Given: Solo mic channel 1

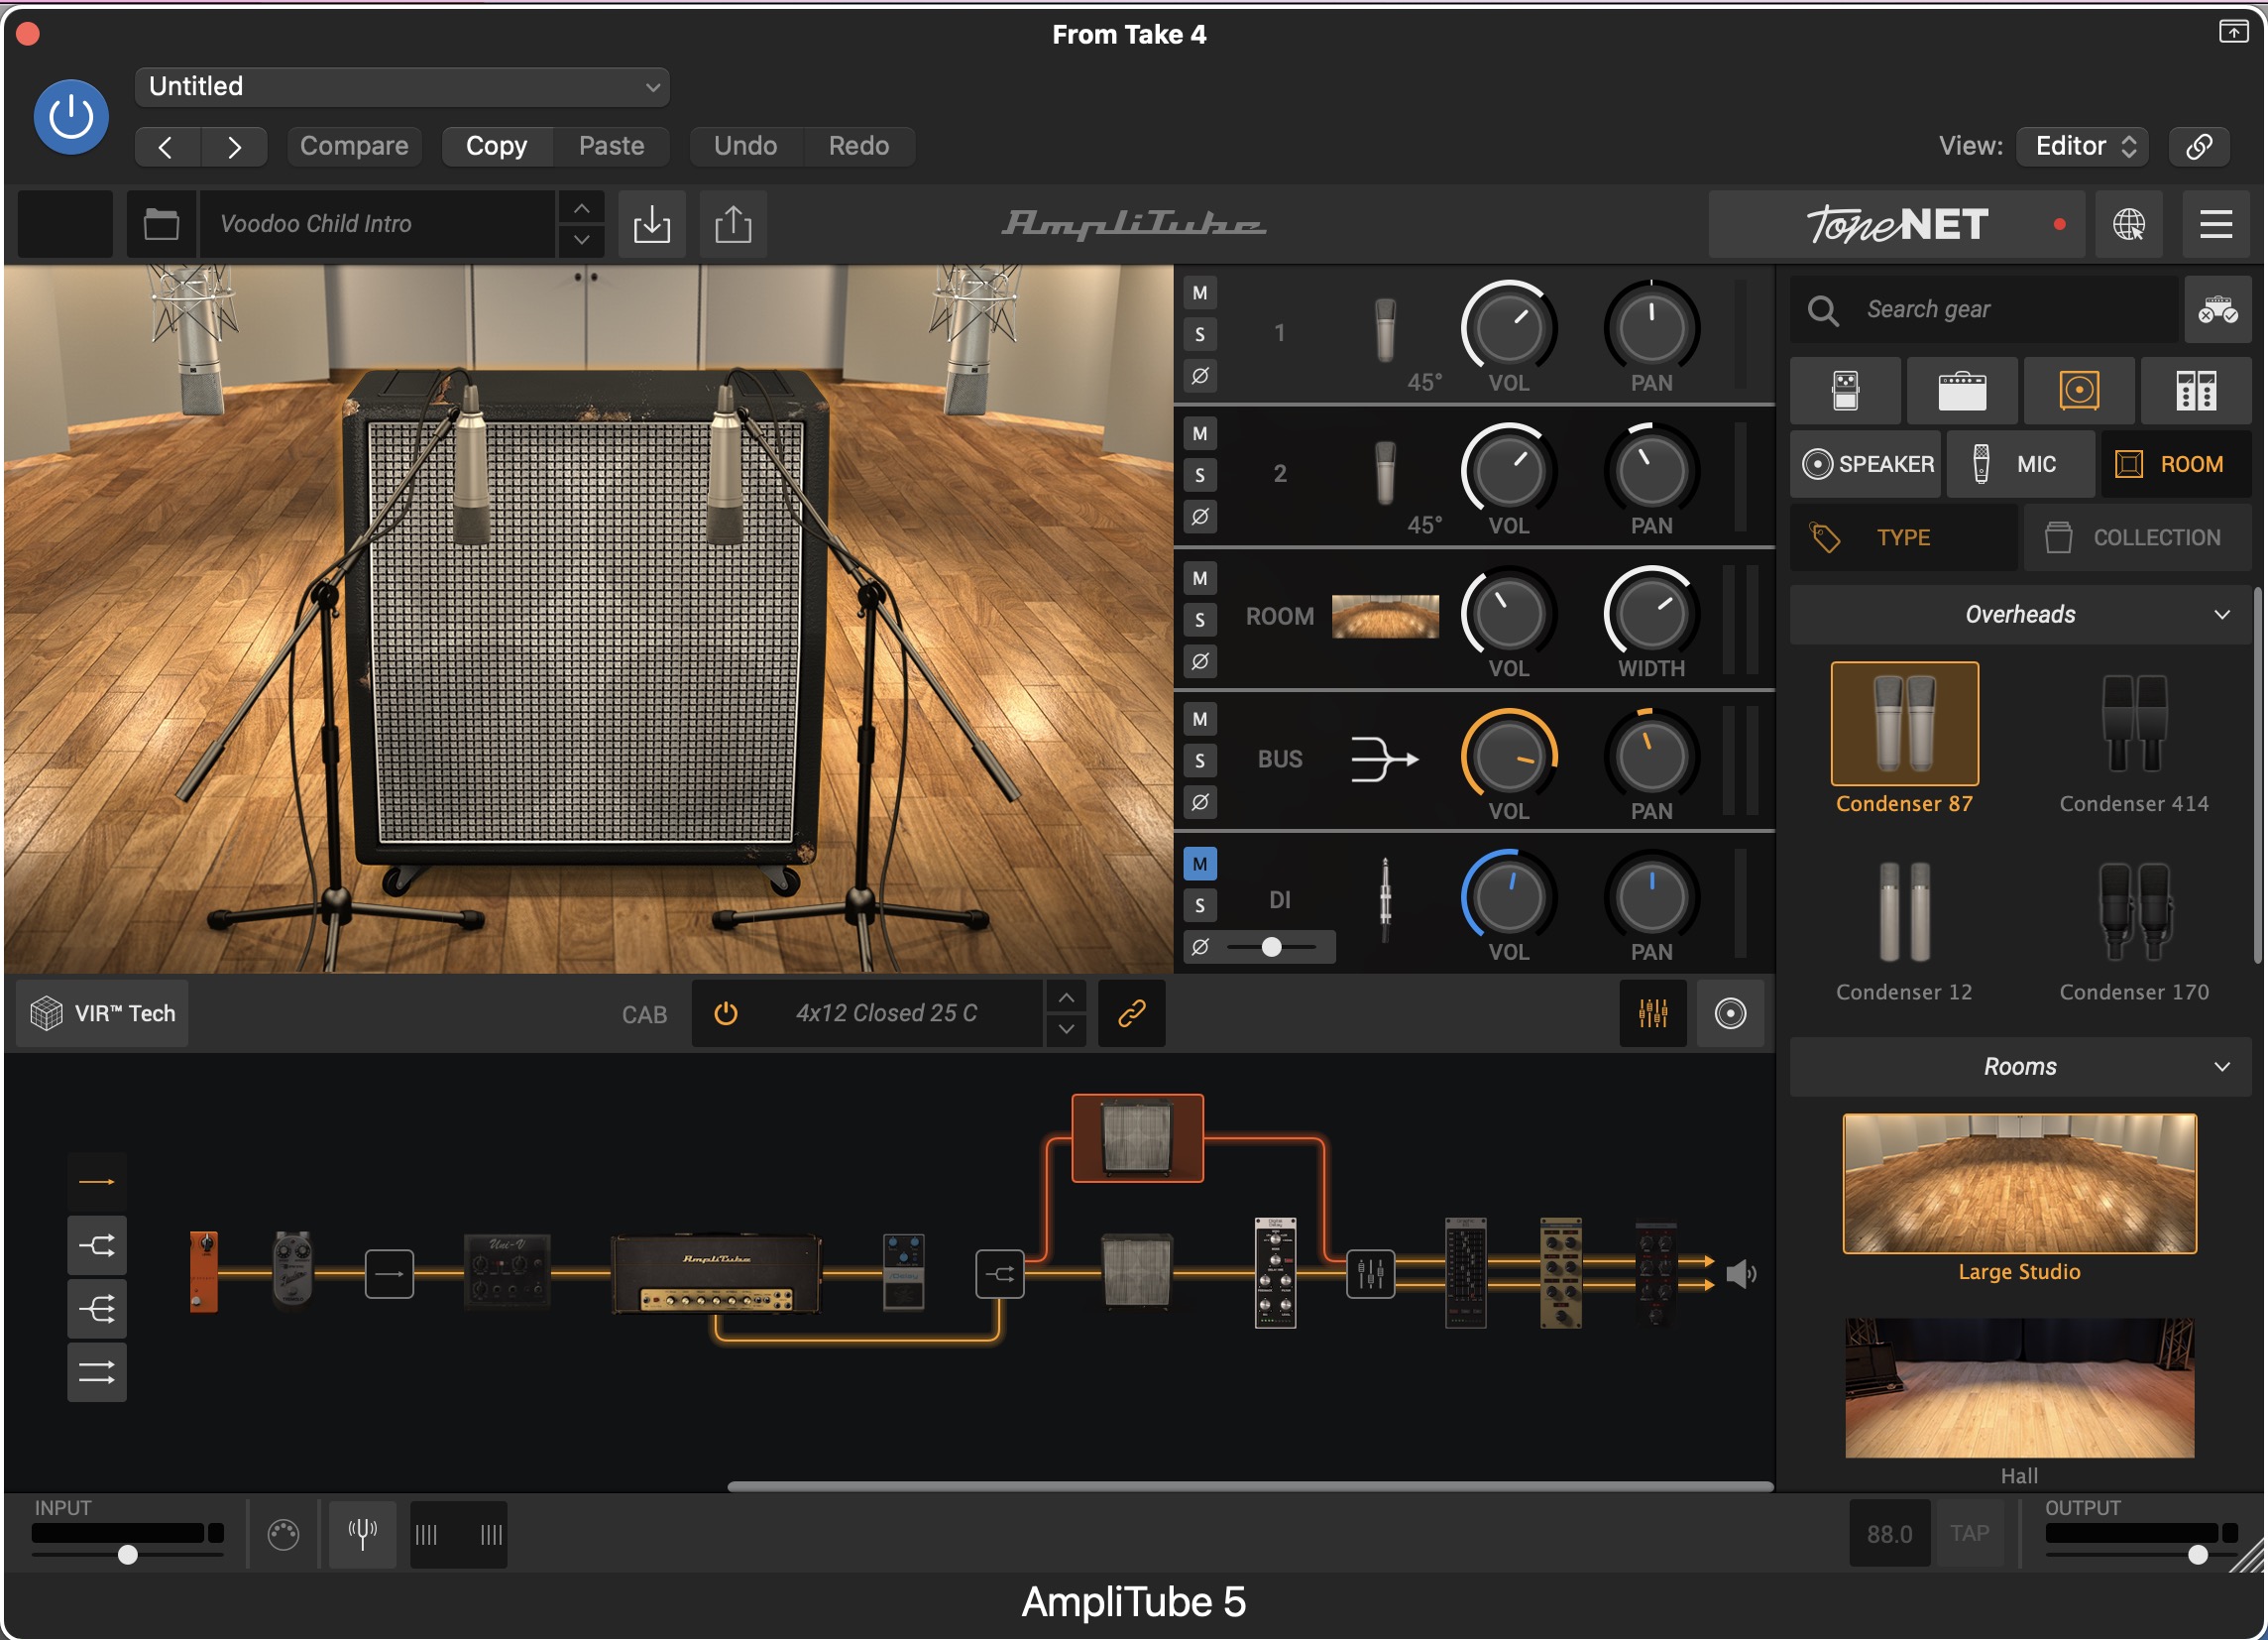Looking at the screenshot, I should 1200,335.
